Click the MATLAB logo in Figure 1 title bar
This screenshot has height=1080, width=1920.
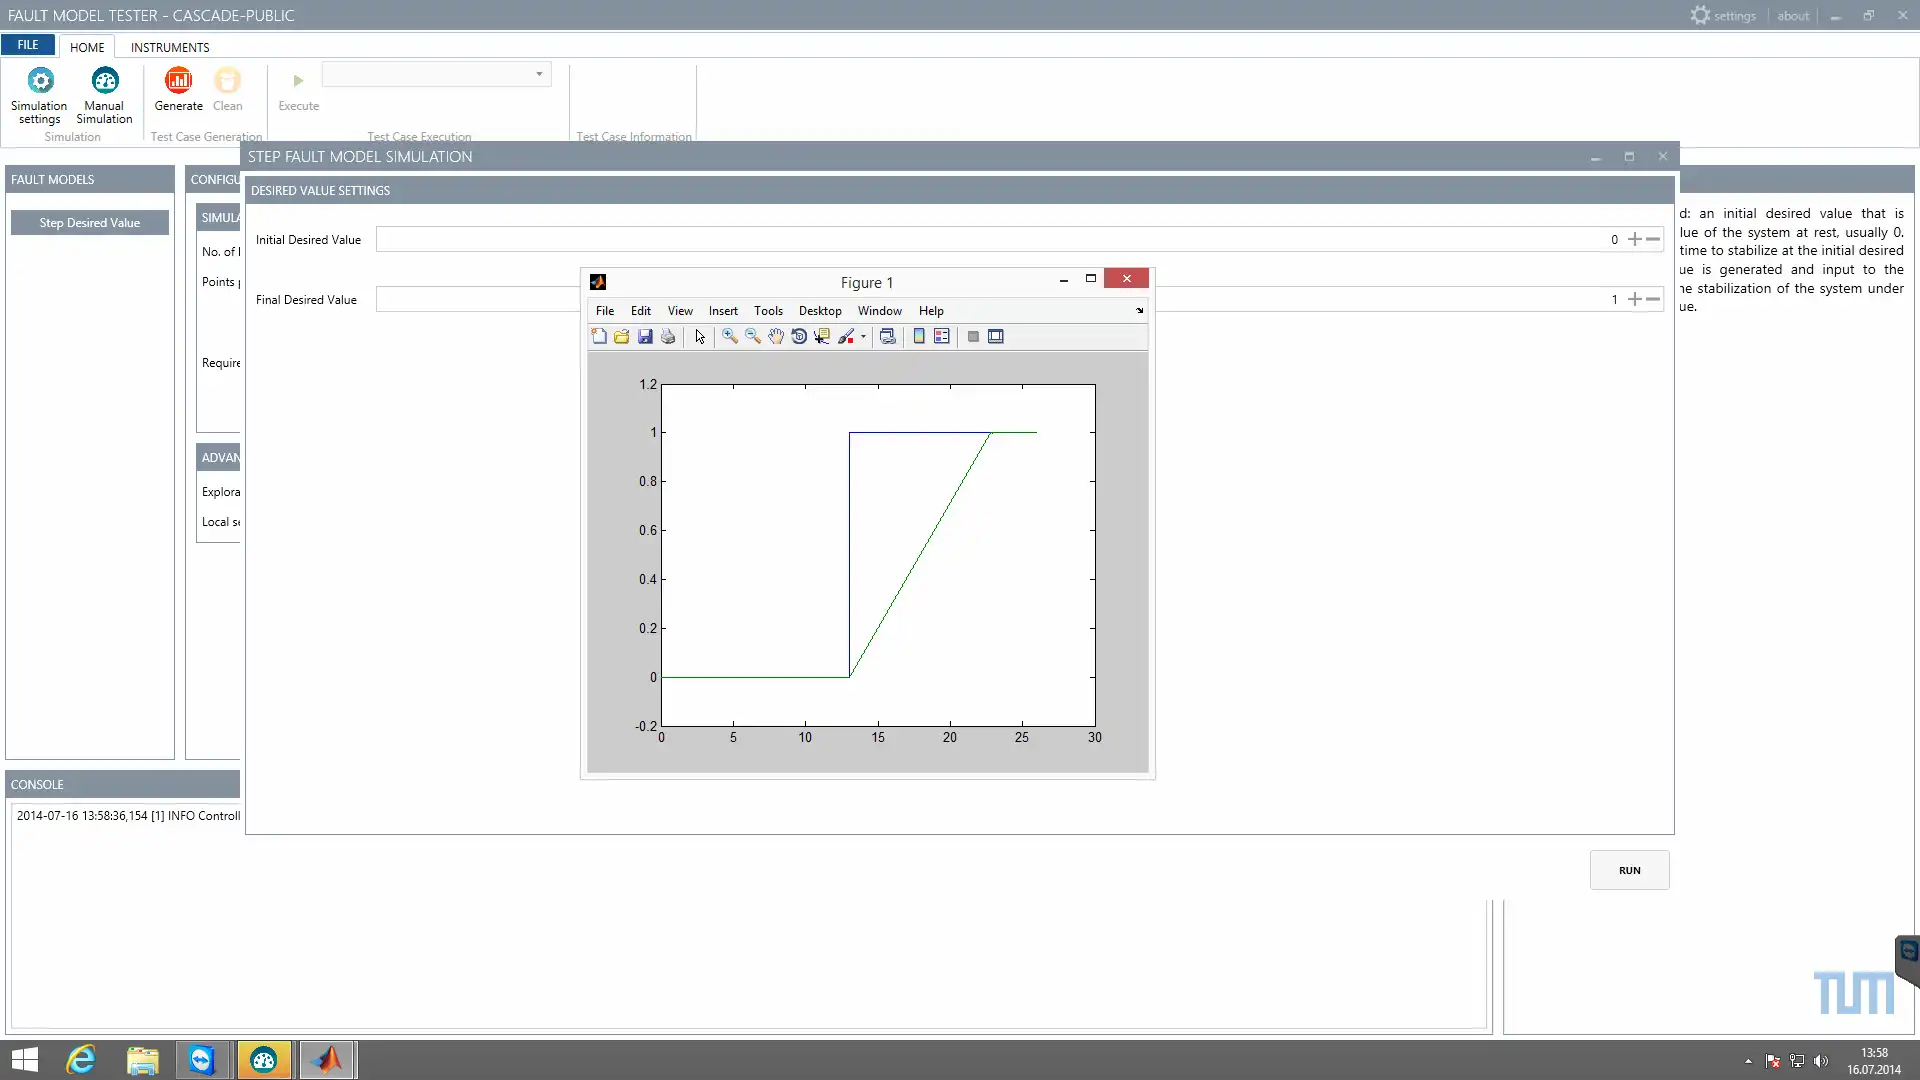click(598, 282)
